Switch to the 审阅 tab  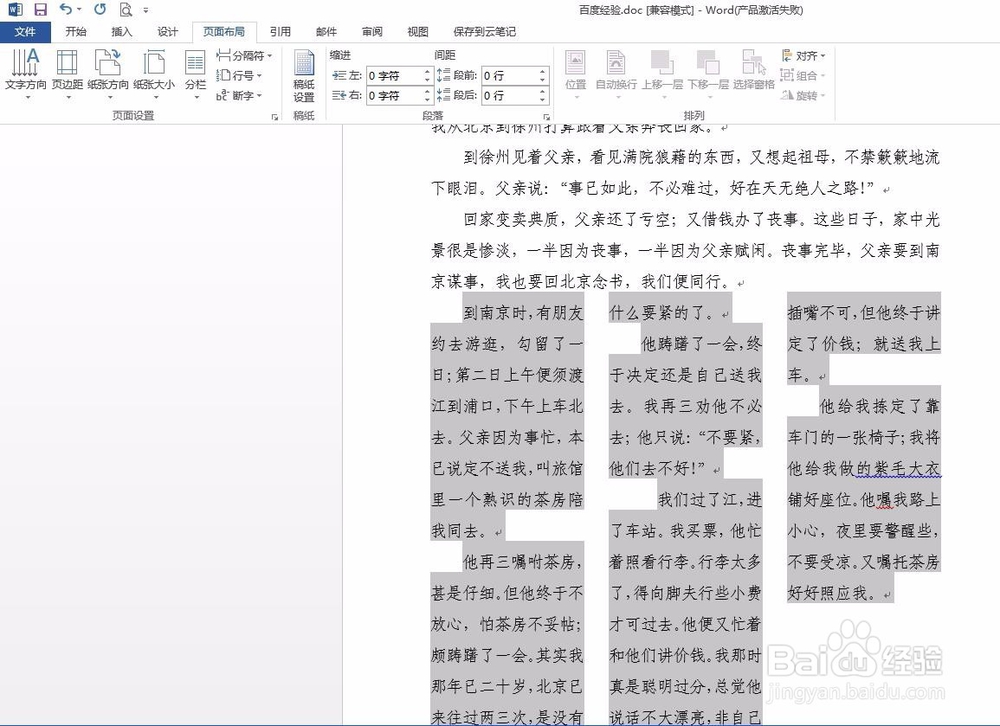point(372,32)
